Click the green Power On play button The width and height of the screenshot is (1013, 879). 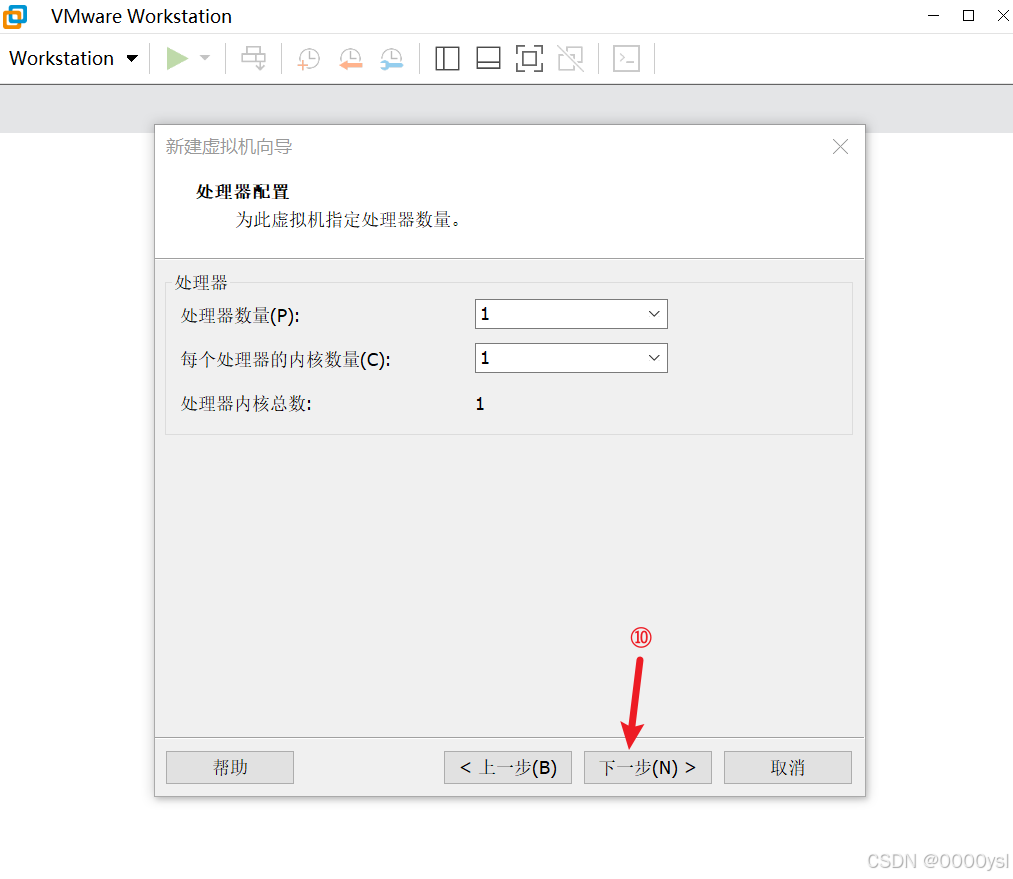tap(177, 58)
